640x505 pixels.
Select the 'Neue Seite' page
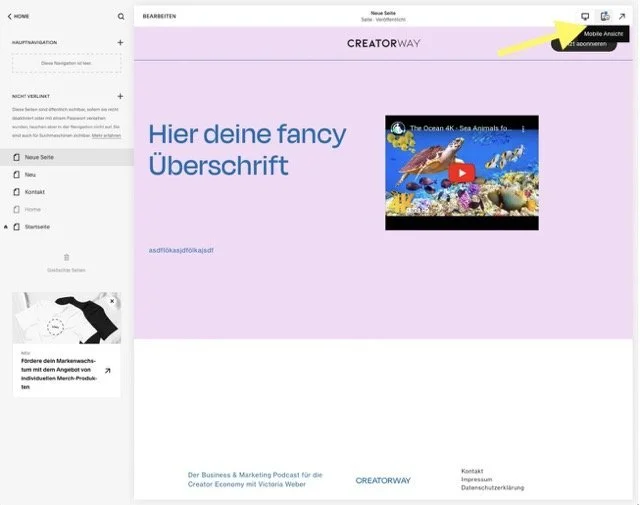67,157
